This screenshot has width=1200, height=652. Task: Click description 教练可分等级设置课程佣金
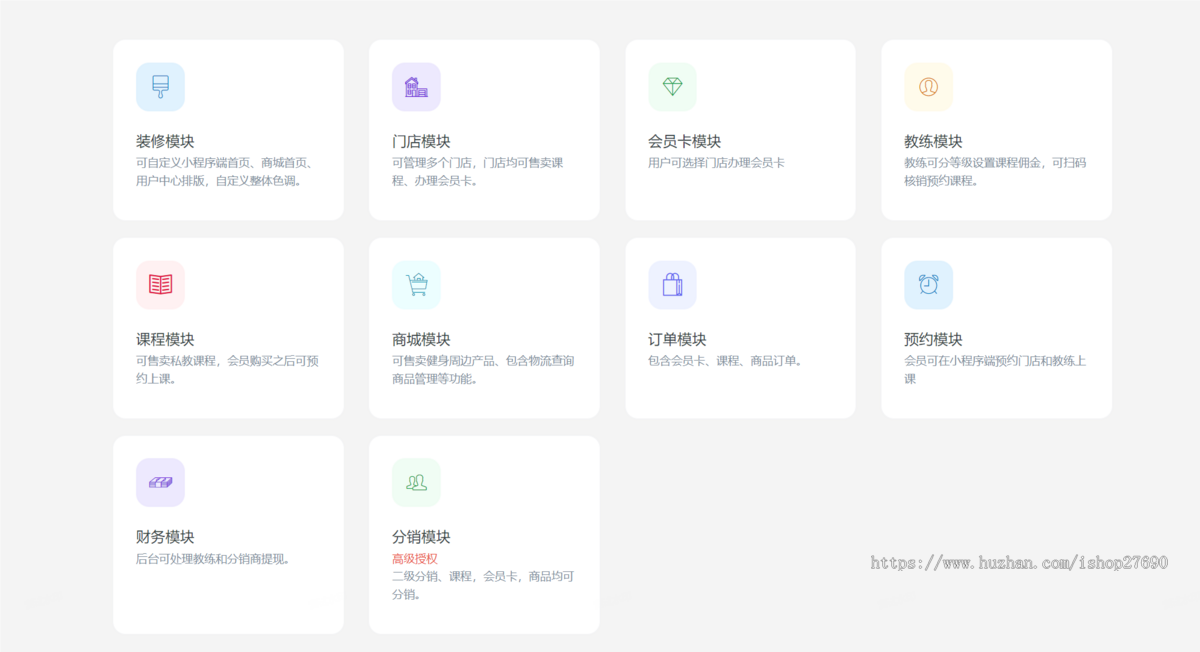[995, 172]
